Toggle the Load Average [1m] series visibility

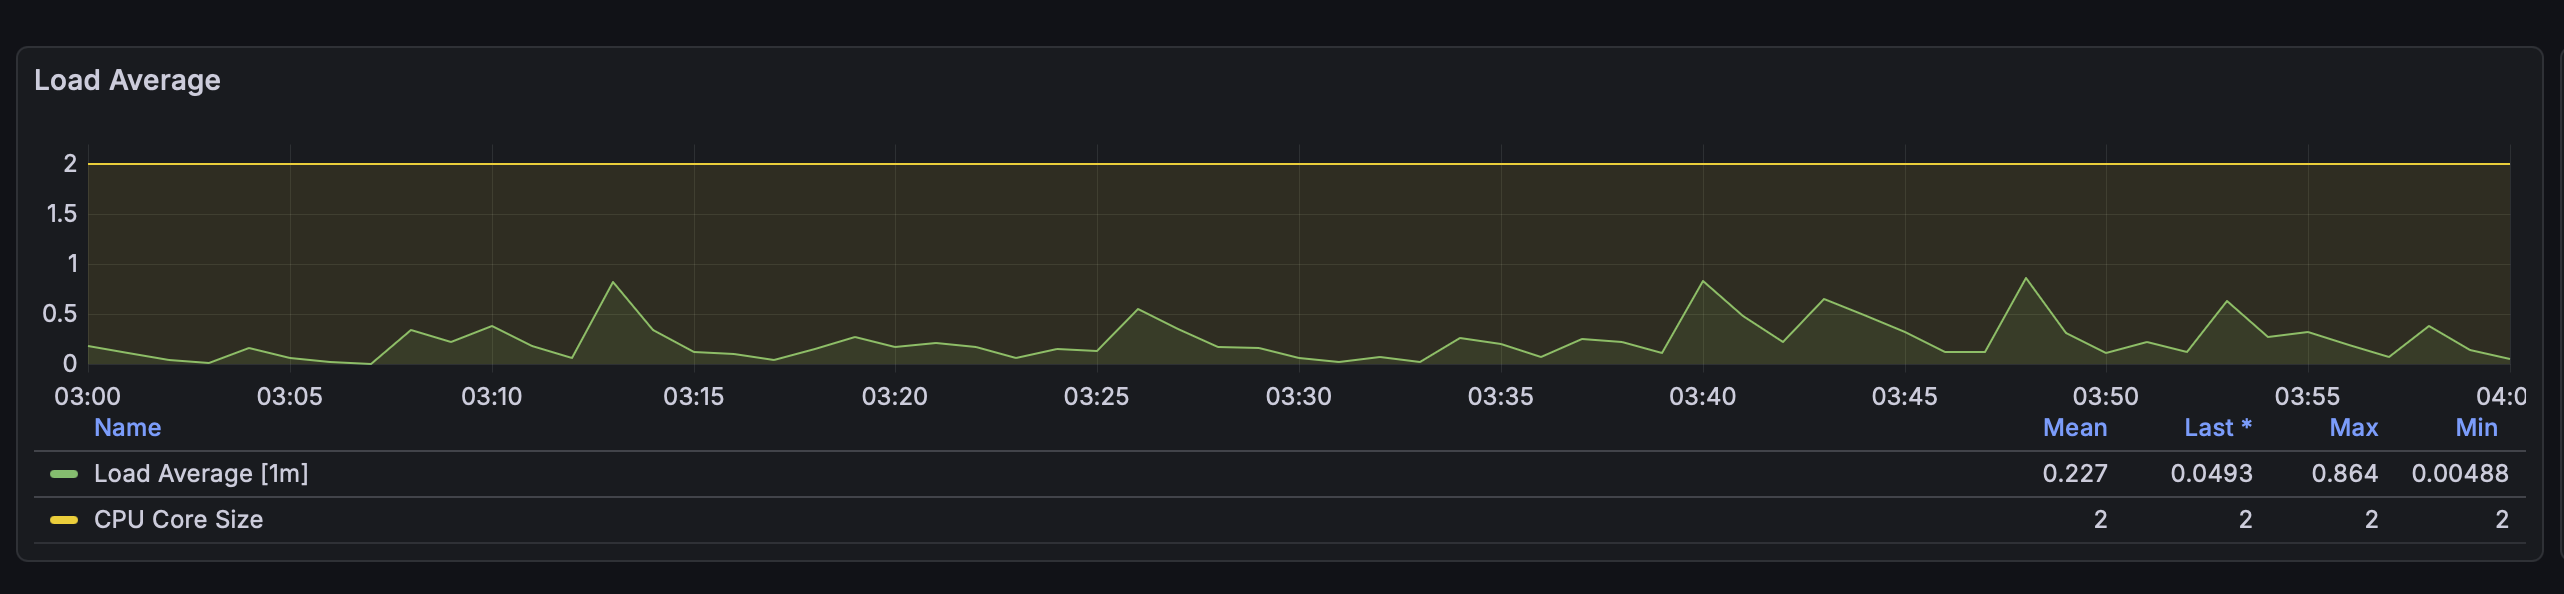(201, 474)
